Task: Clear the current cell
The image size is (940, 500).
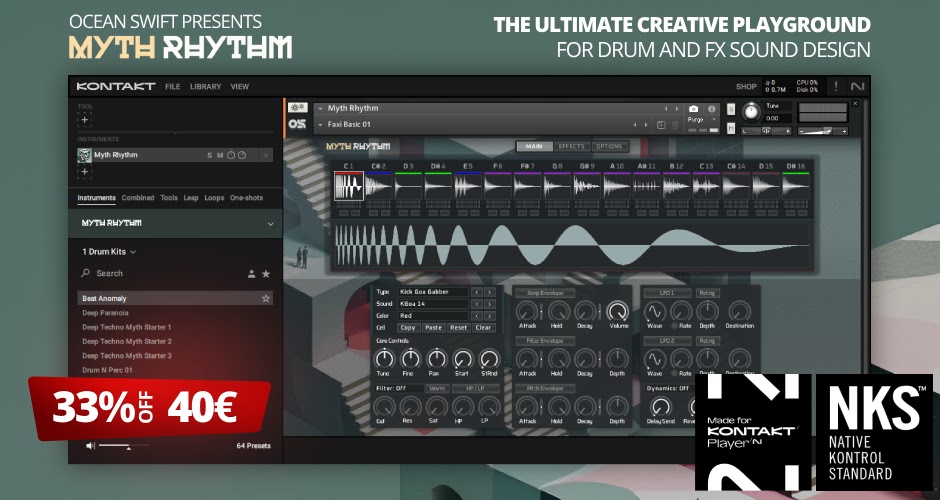Action: pyautogui.click(x=483, y=328)
